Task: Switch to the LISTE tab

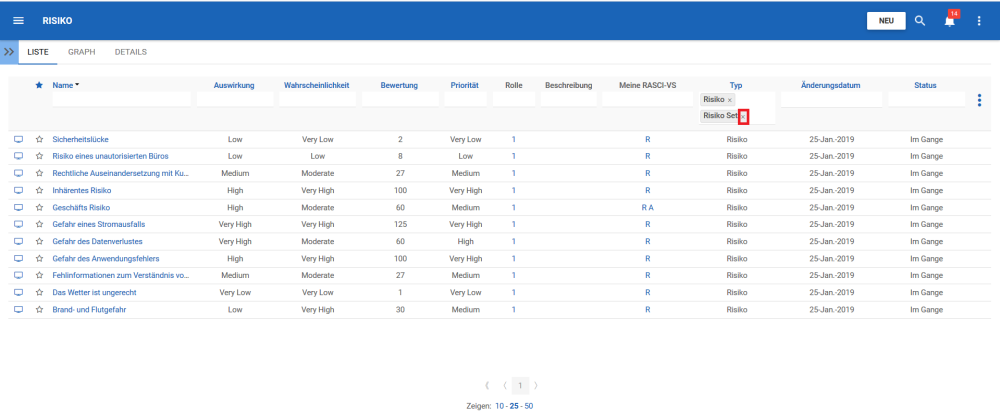Action: pos(38,52)
